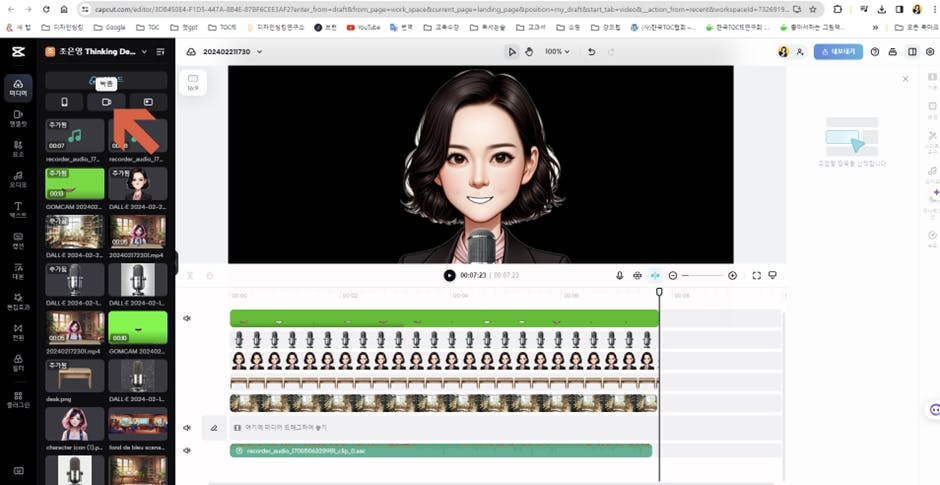Click the floating chat assistant bubble
Screen dimensions: 940x485
[x=934, y=410]
